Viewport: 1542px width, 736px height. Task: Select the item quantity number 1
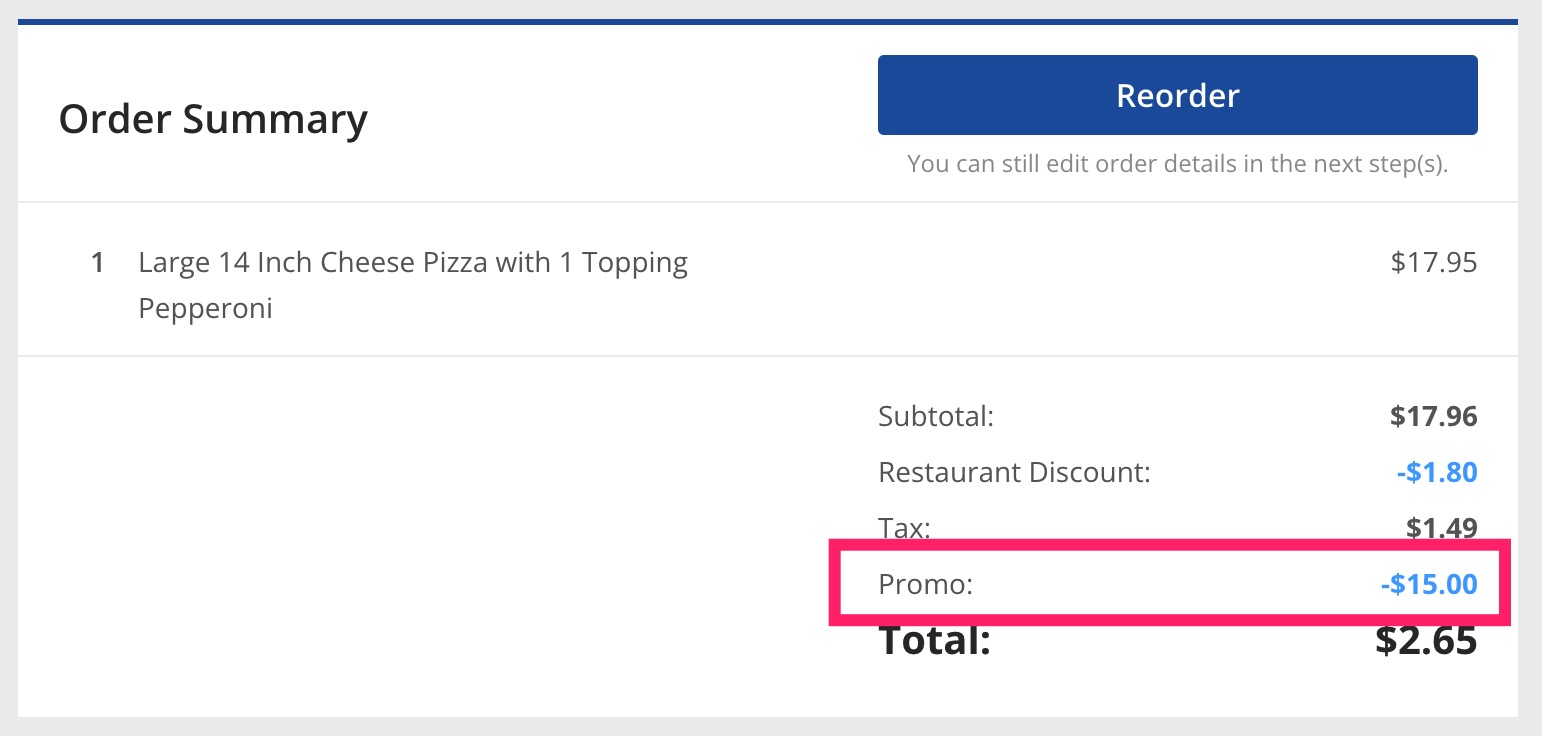[x=97, y=264]
